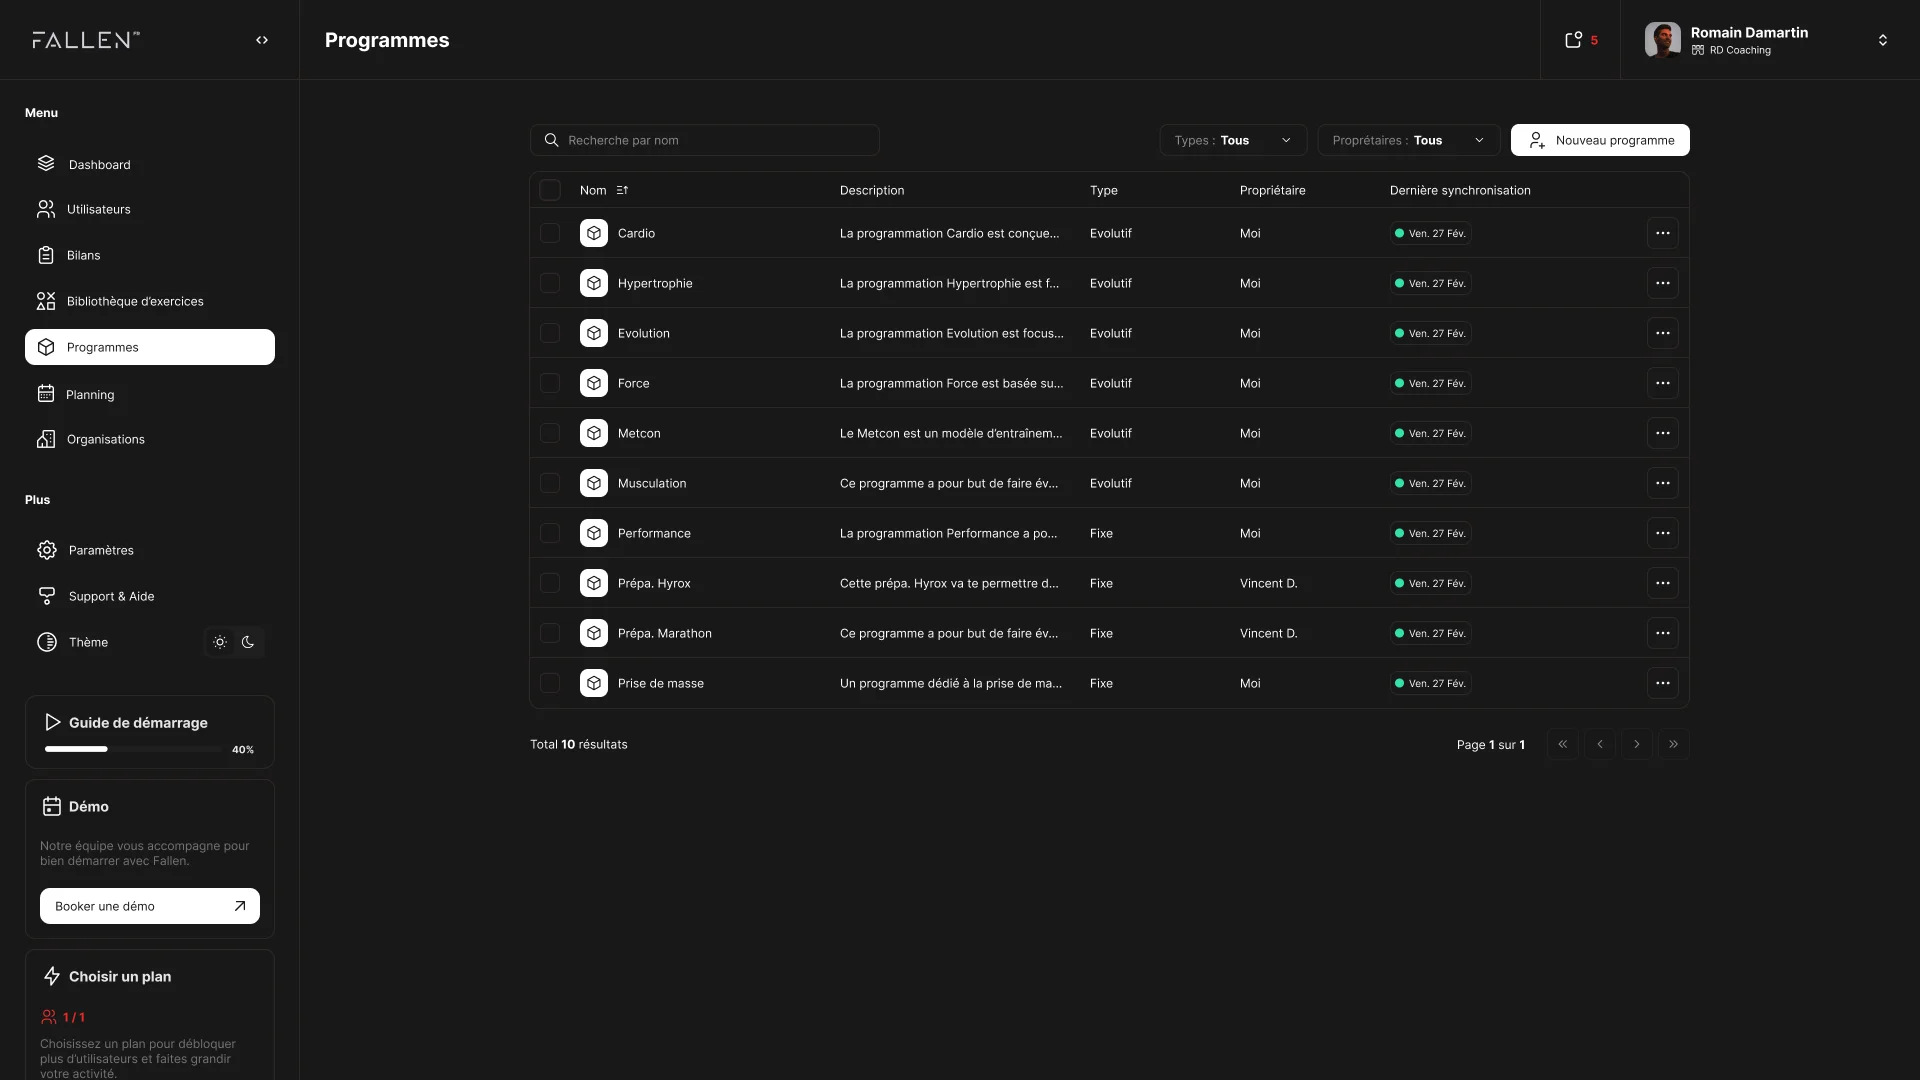Image resolution: width=1920 pixels, height=1080 pixels.
Task: Open the Musculation program name
Action: click(652, 483)
